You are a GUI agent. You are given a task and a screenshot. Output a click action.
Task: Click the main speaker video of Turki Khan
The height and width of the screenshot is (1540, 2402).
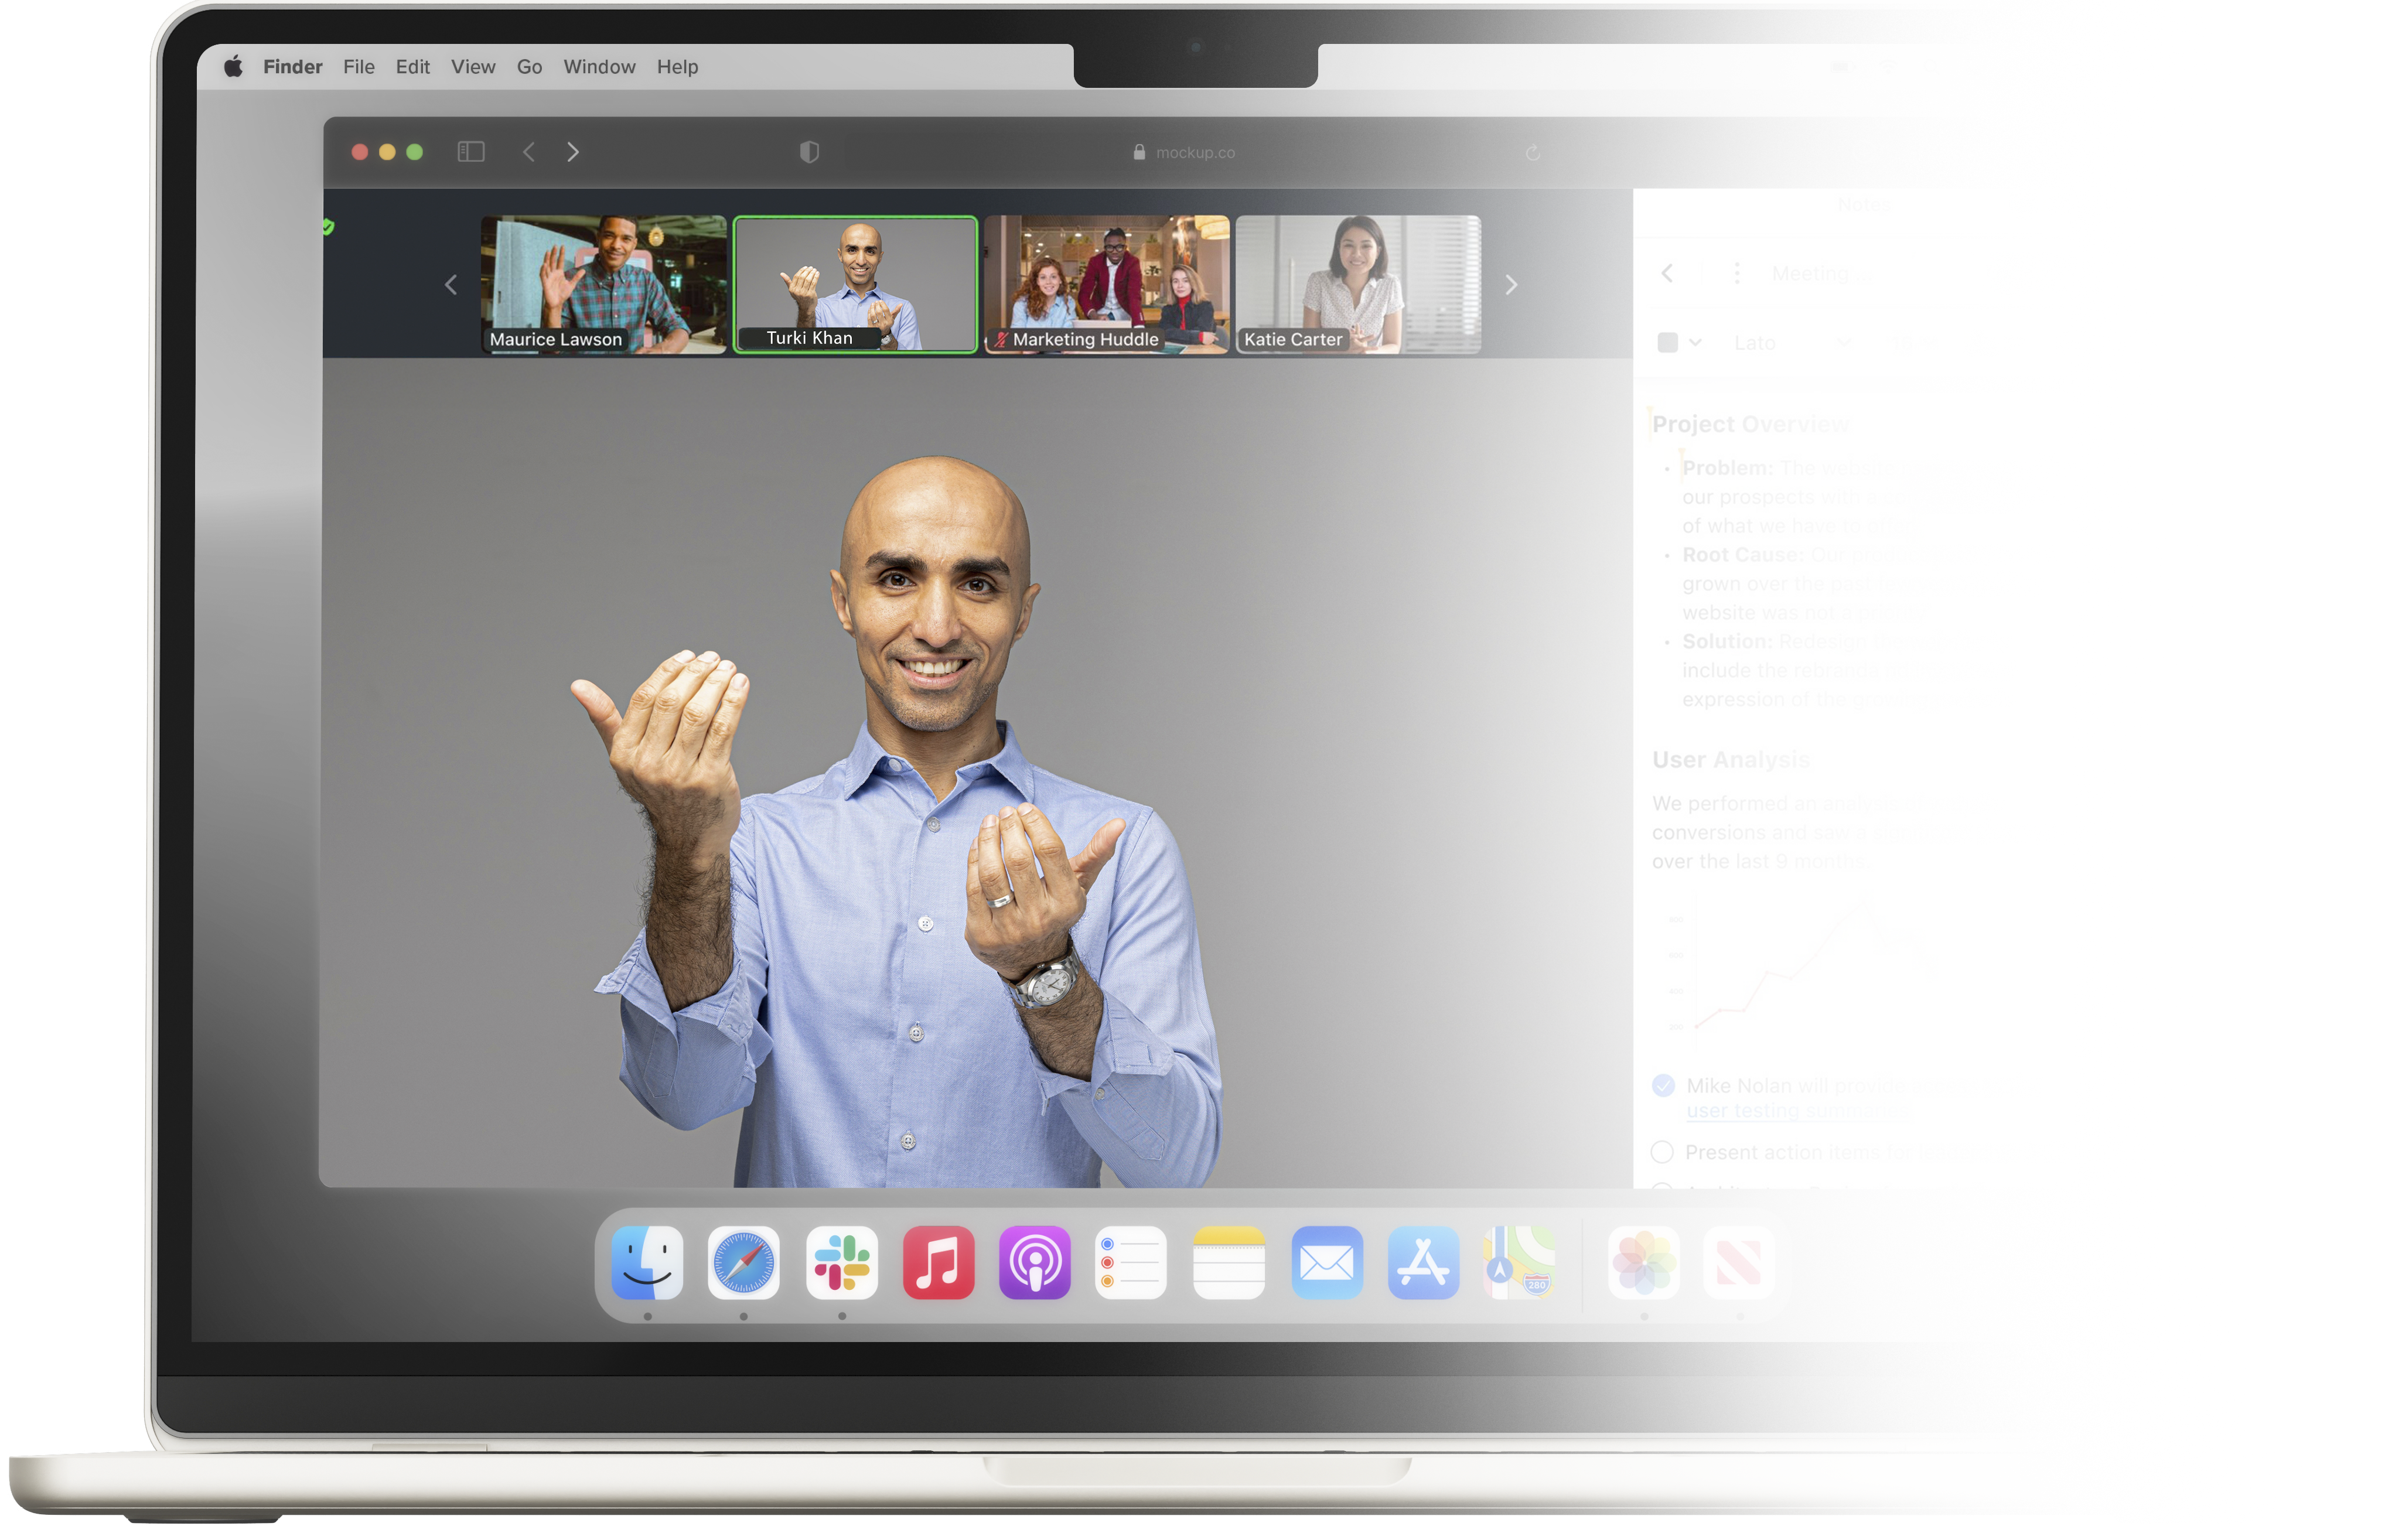click(x=976, y=772)
